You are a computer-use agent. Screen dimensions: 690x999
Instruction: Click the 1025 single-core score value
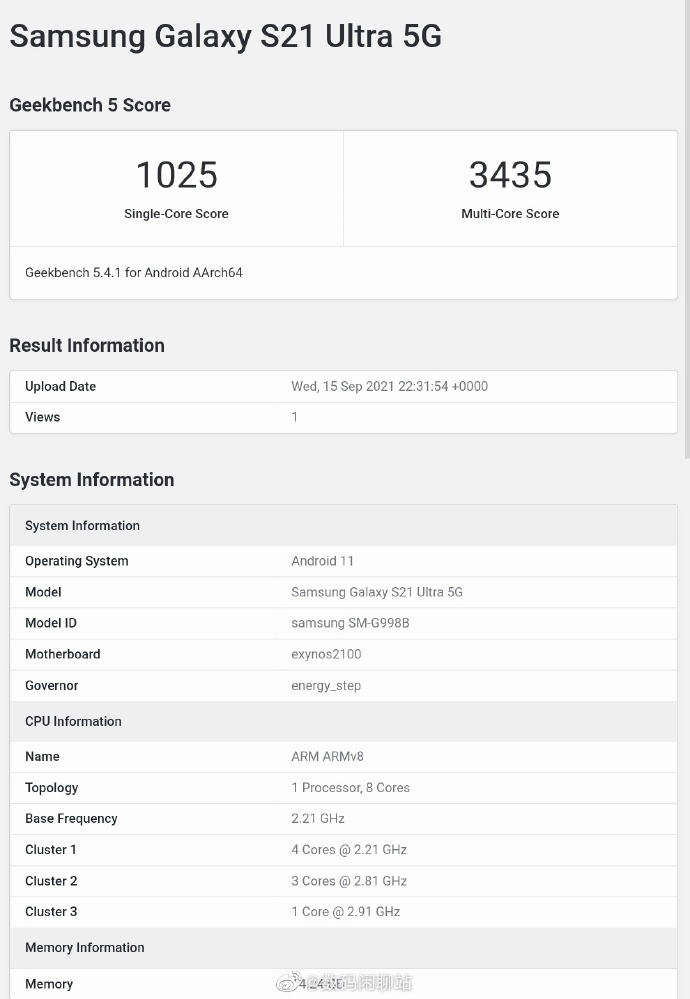click(176, 175)
